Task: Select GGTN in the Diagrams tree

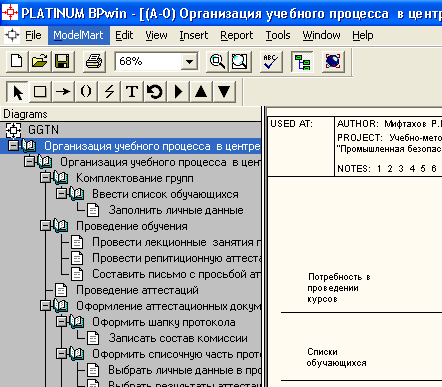Action: pos(43,130)
